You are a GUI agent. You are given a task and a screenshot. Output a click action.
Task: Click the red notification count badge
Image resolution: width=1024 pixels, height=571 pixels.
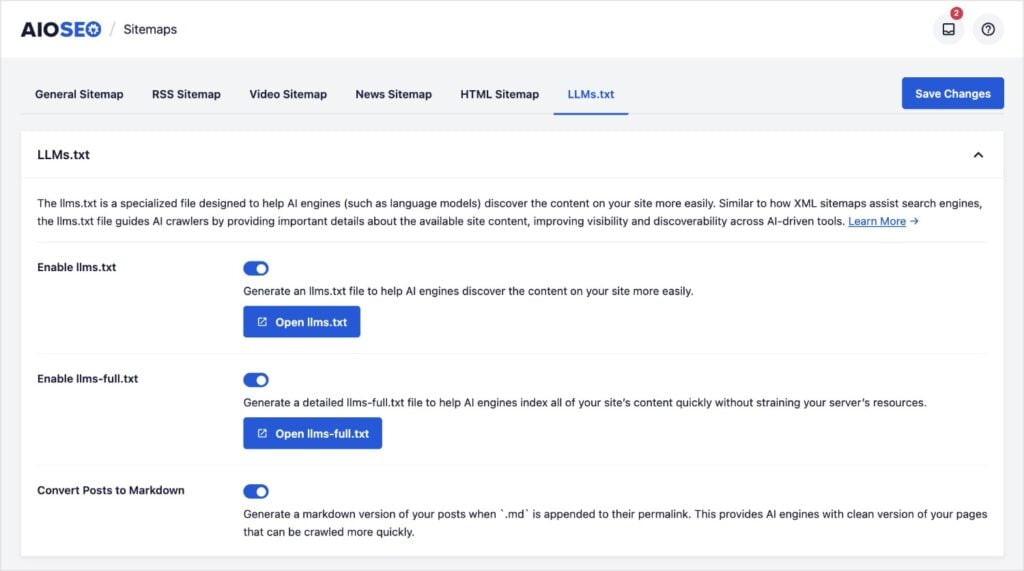pyautogui.click(x=956, y=14)
